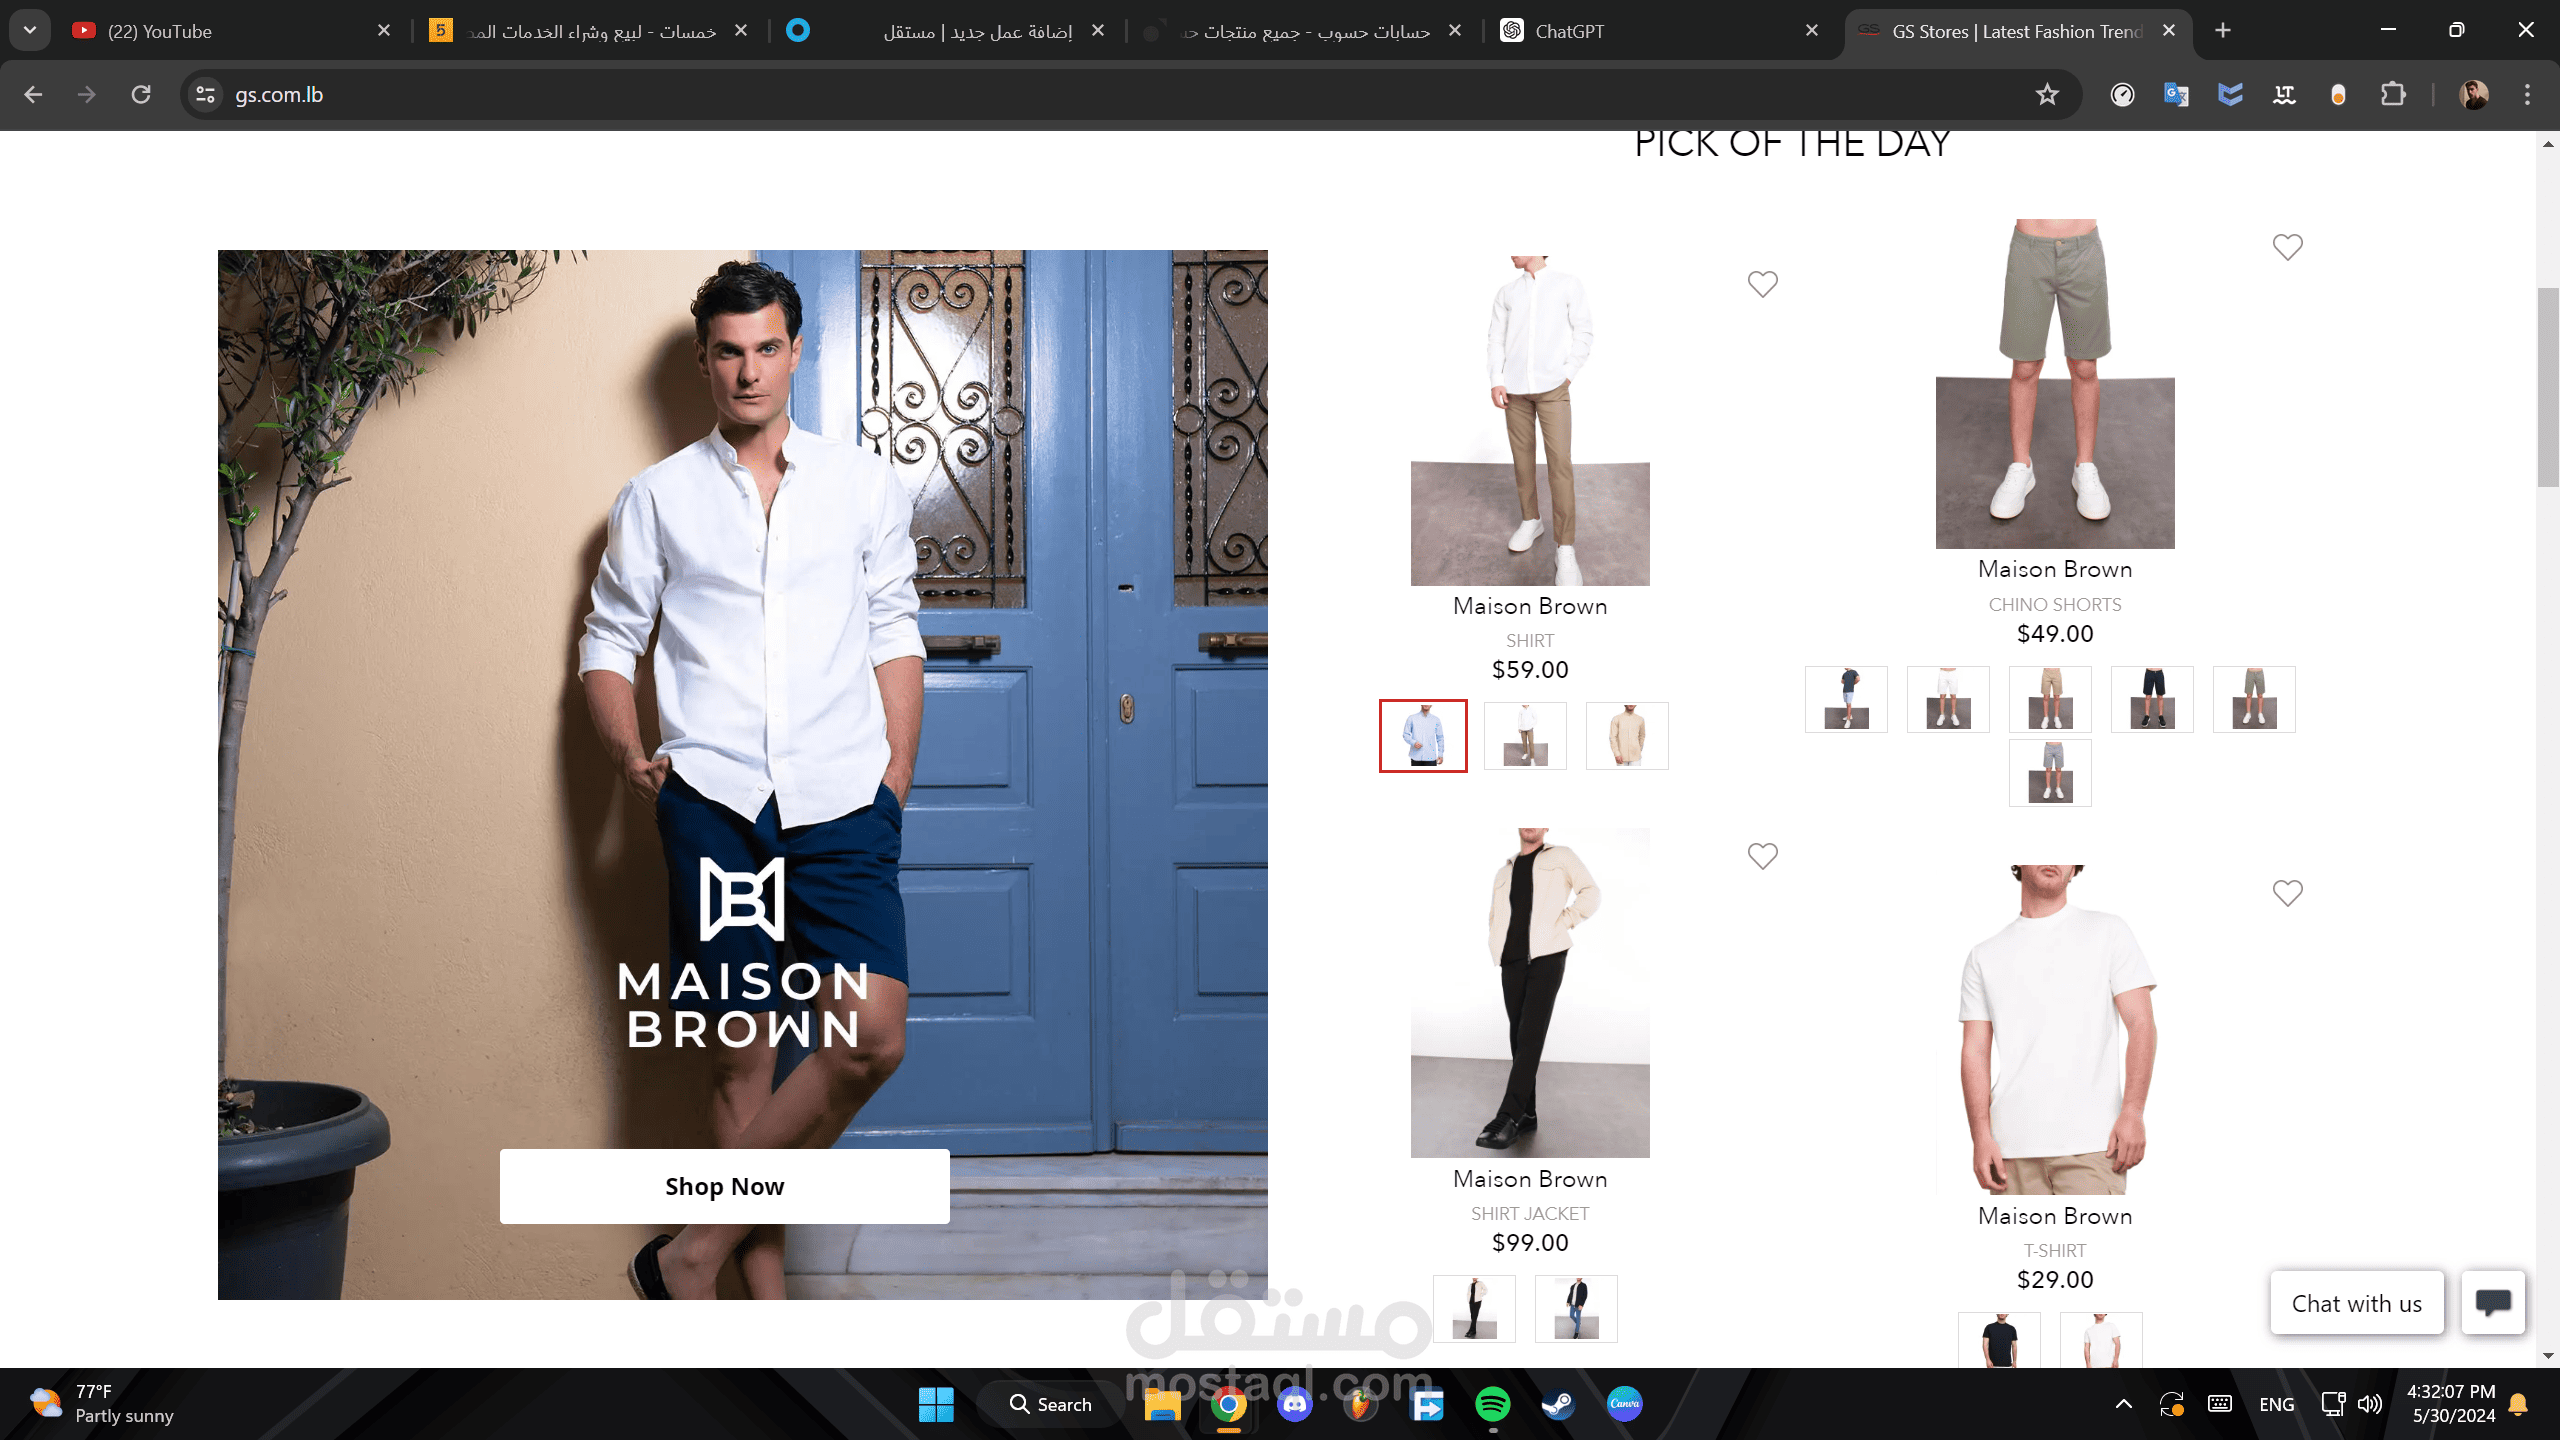
Task: Open File Explorer from the taskbar
Action: 1162,1404
